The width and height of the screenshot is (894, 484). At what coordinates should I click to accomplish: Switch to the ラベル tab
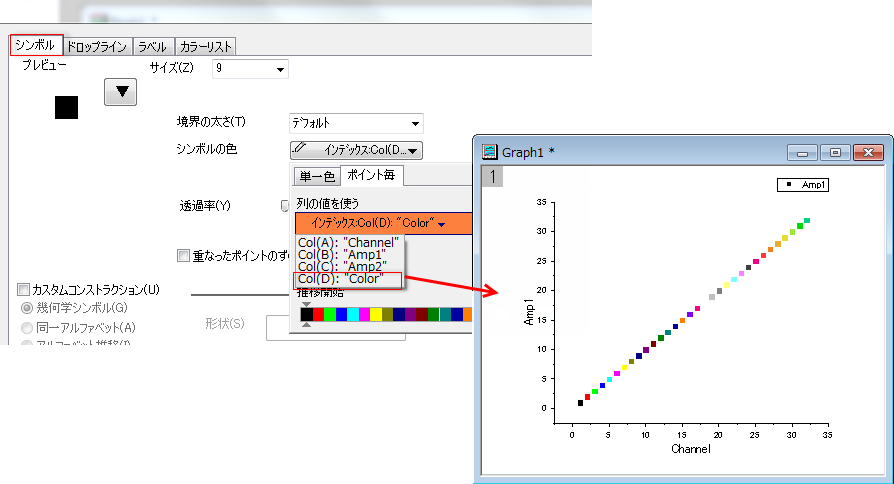(152, 46)
